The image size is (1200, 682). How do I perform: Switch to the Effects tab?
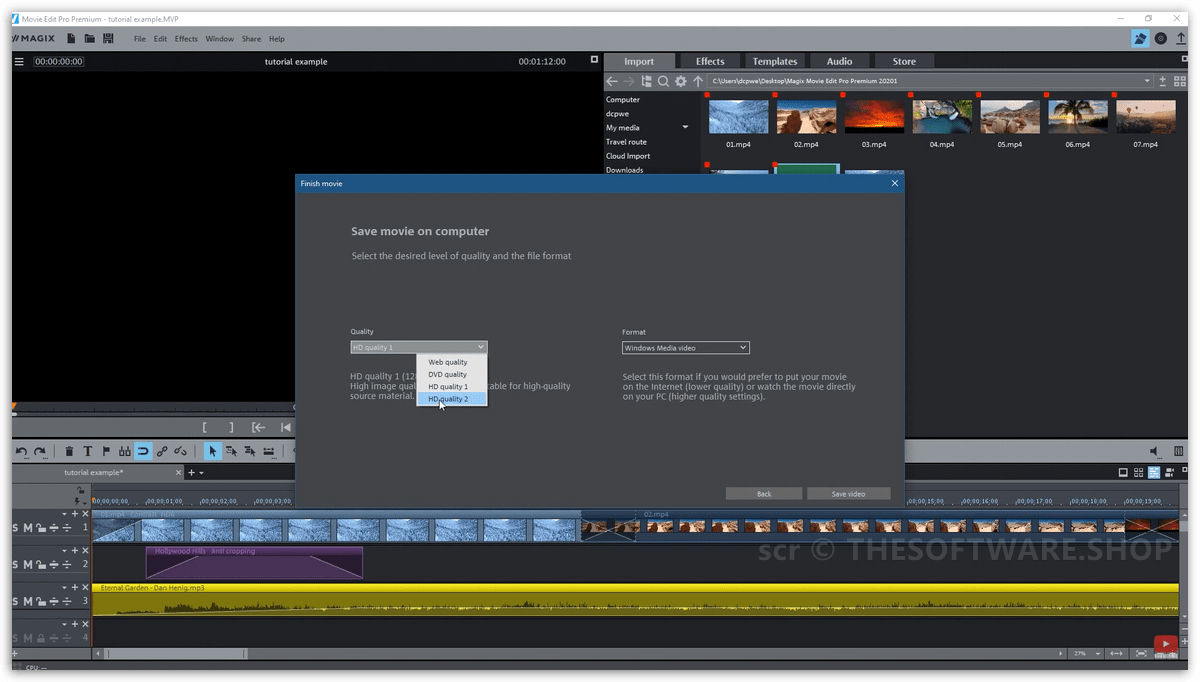click(x=710, y=61)
